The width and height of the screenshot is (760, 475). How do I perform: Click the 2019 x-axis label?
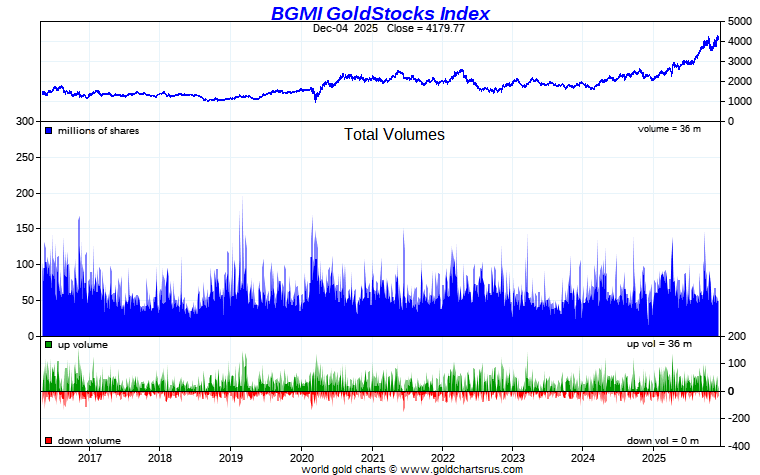(x=231, y=458)
